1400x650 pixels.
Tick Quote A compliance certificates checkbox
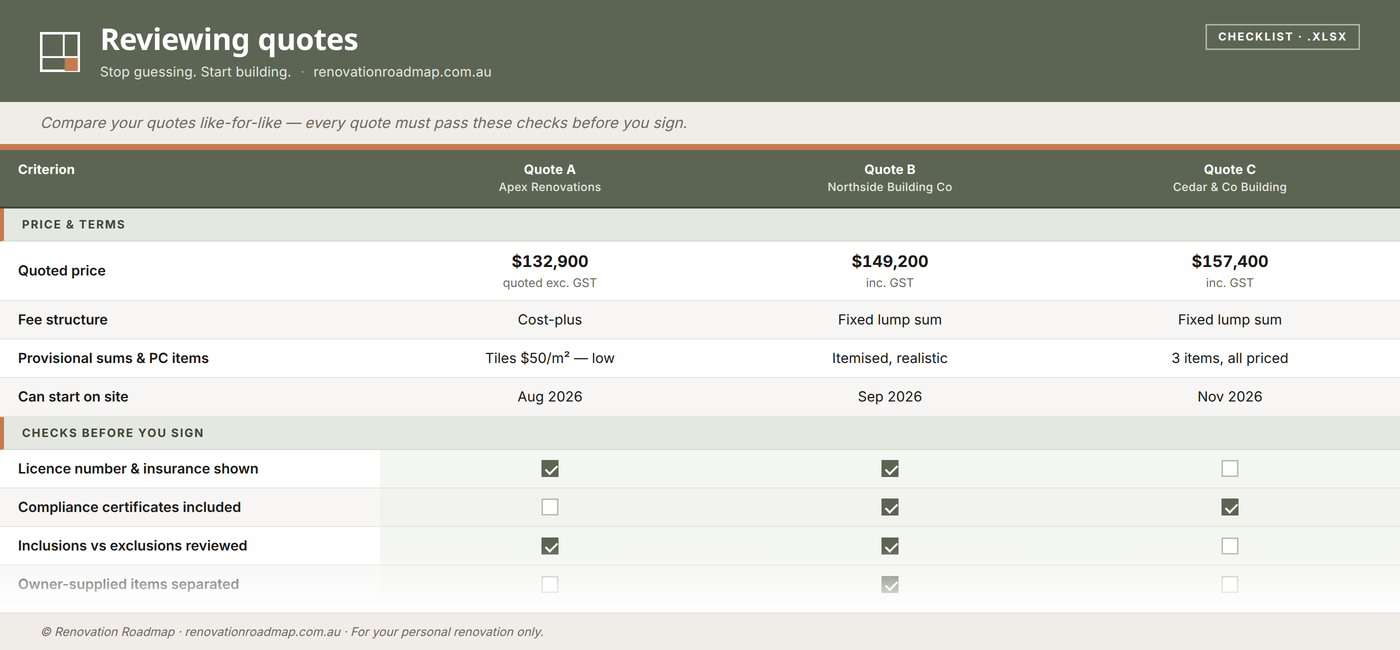(x=550, y=507)
